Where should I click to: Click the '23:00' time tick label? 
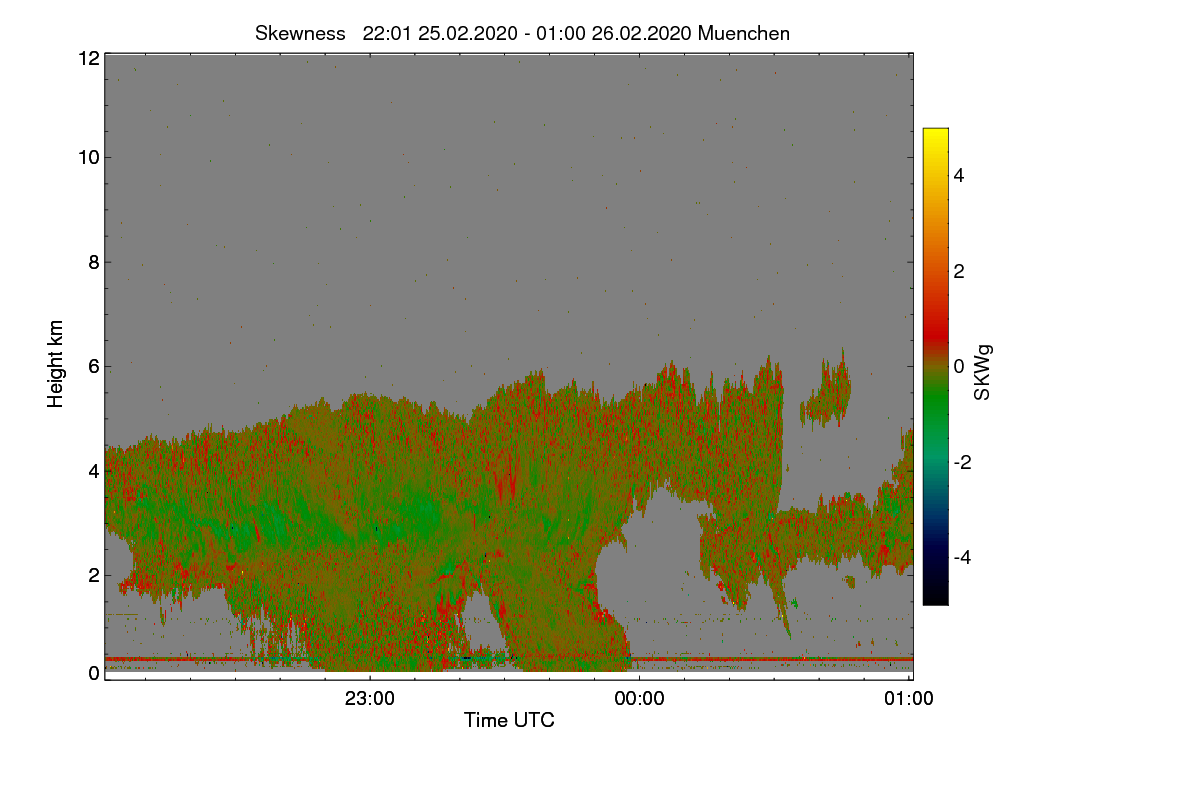coord(369,699)
